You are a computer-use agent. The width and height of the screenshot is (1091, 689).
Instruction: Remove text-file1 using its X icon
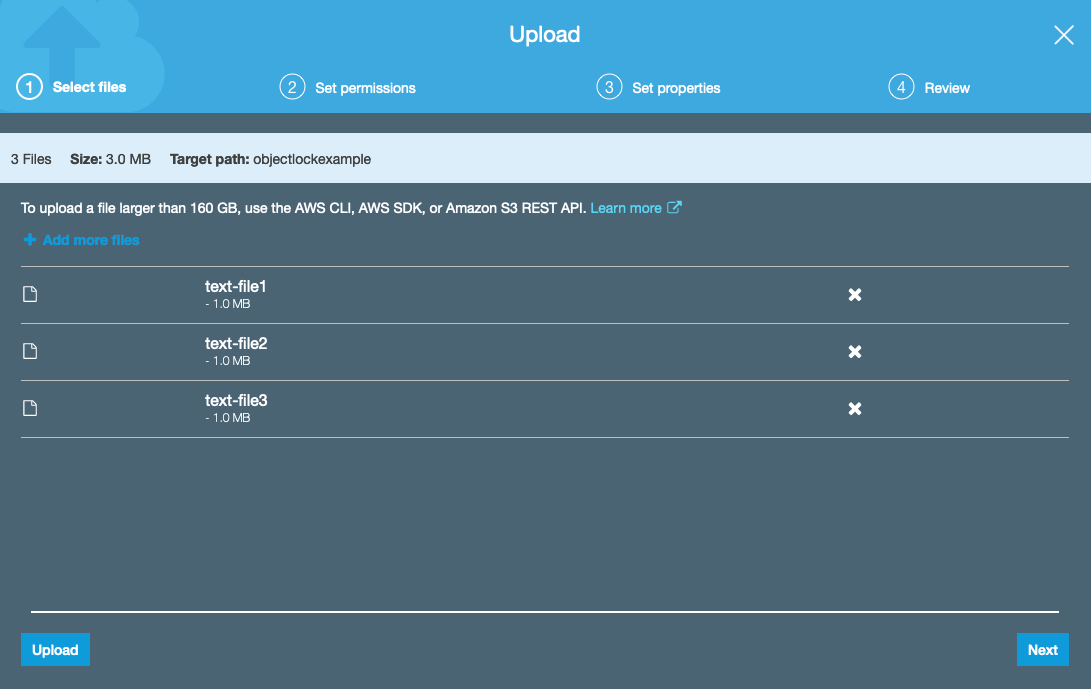click(x=855, y=294)
